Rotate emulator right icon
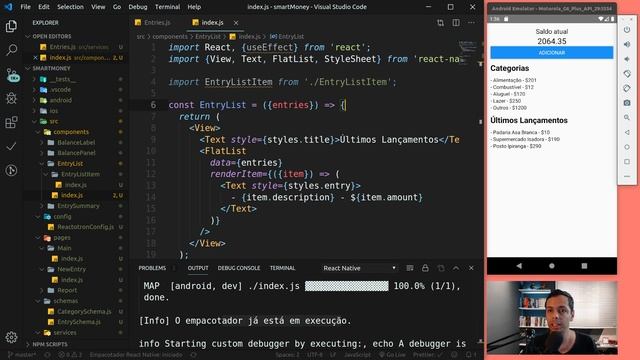The width and height of the screenshot is (640, 360). tap(627, 89)
